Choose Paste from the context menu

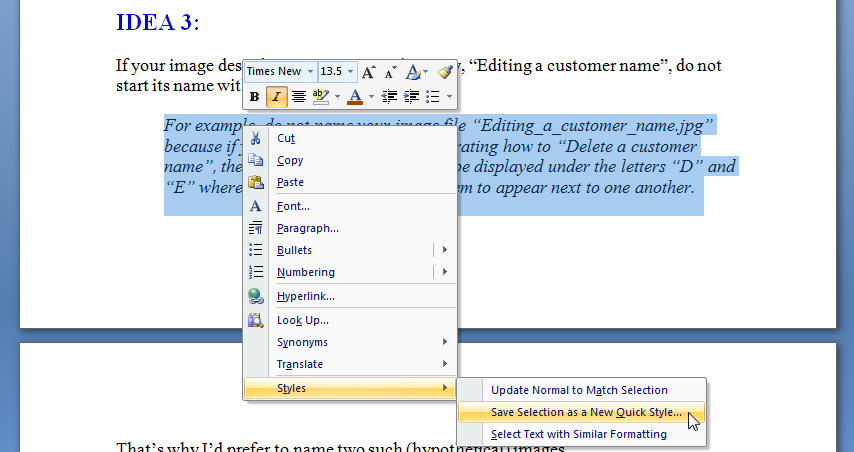(350, 182)
